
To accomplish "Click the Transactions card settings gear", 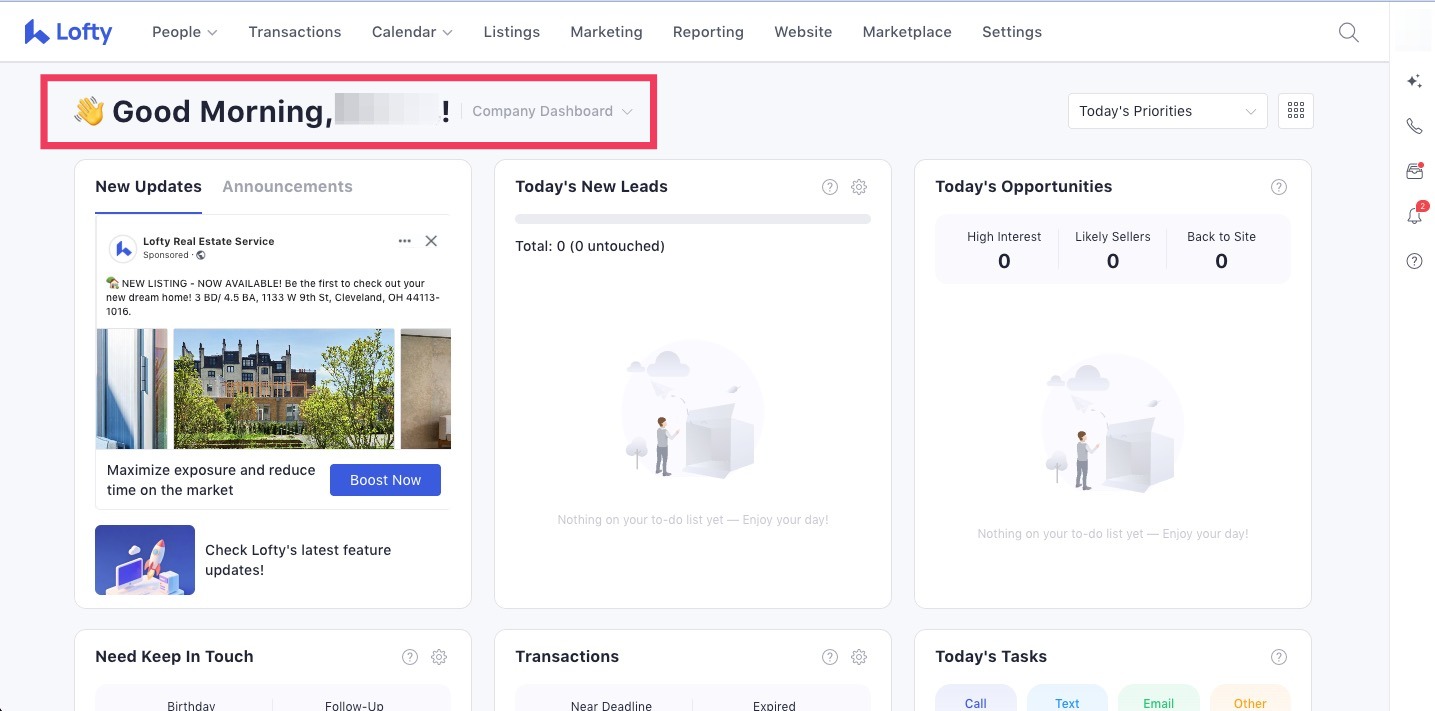I will pos(859,657).
